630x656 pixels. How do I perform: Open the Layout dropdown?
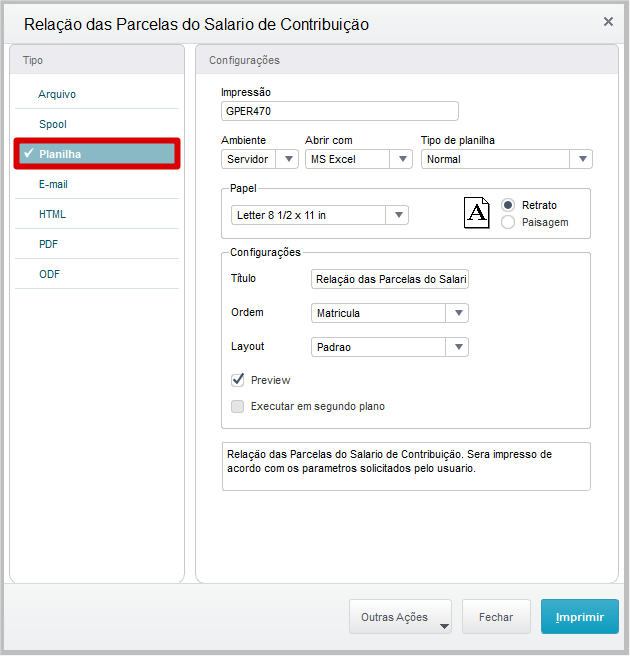390,347
